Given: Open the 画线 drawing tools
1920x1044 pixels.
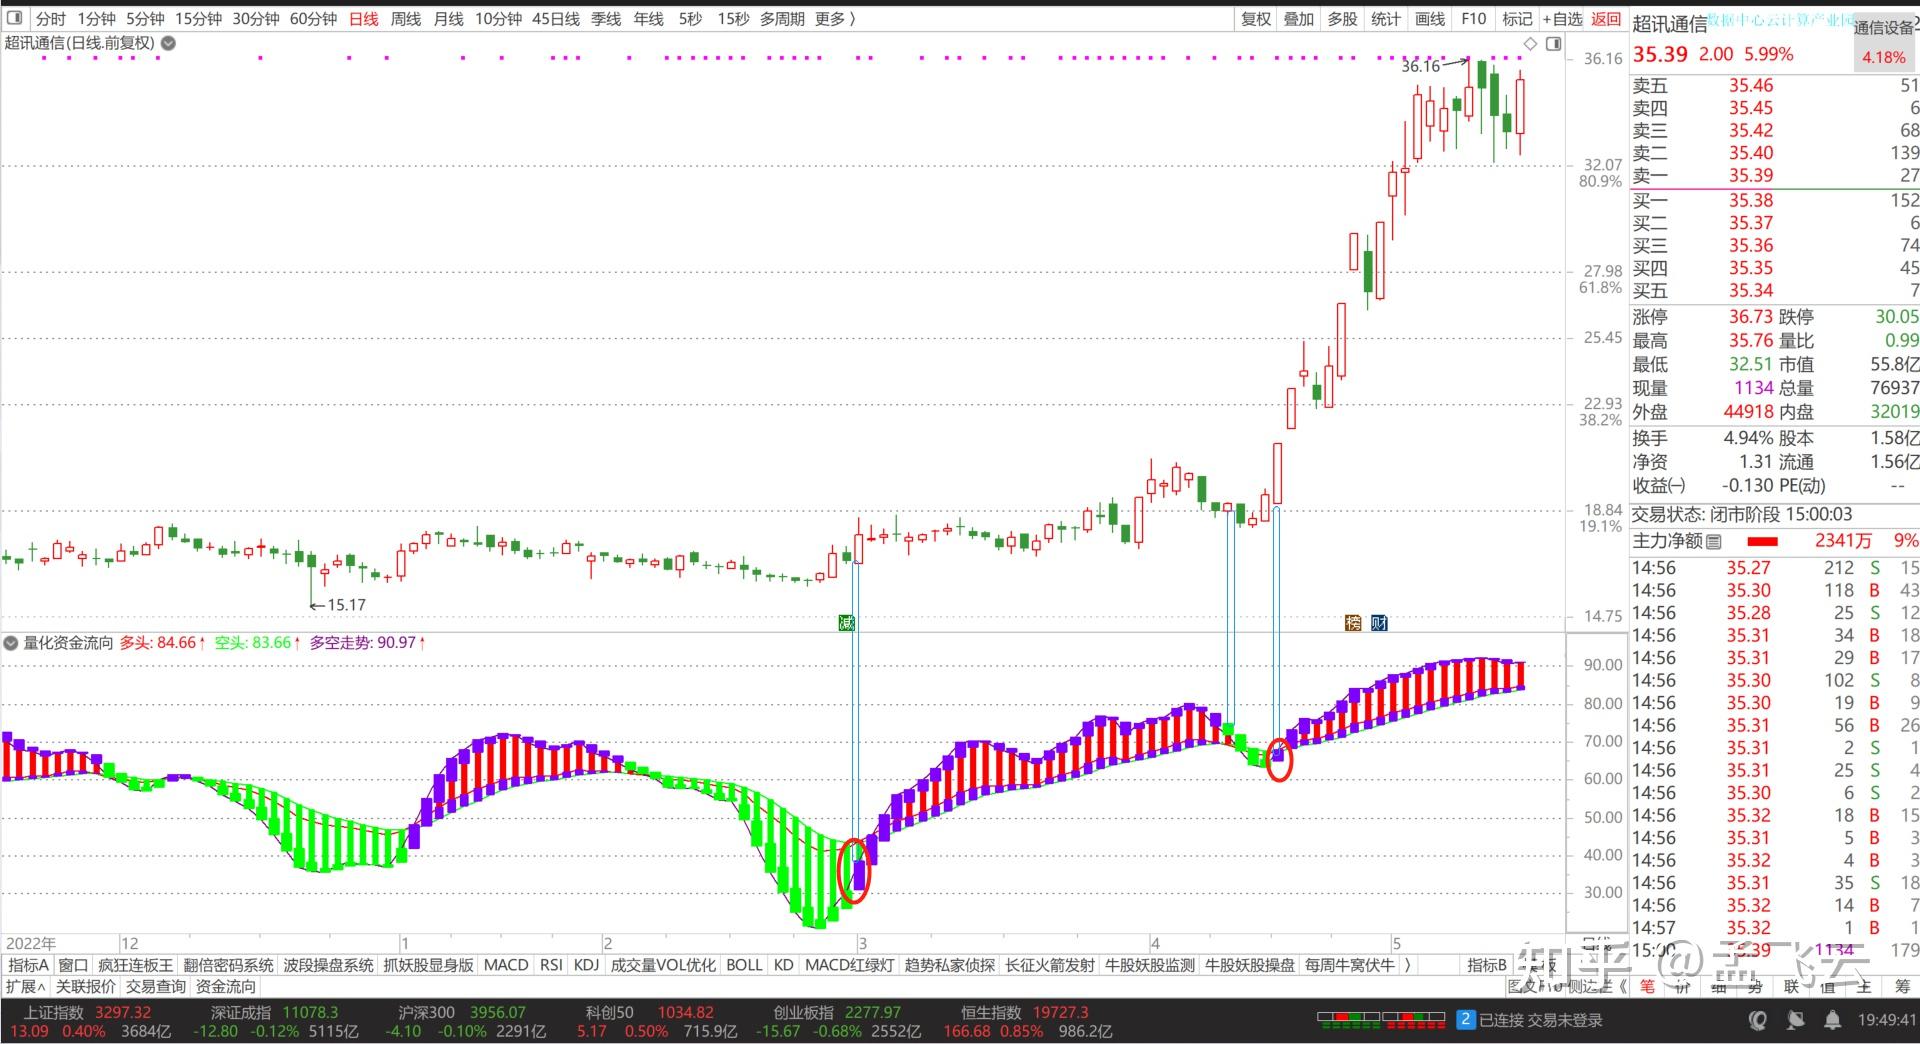Looking at the screenshot, I should (1430, 19).
